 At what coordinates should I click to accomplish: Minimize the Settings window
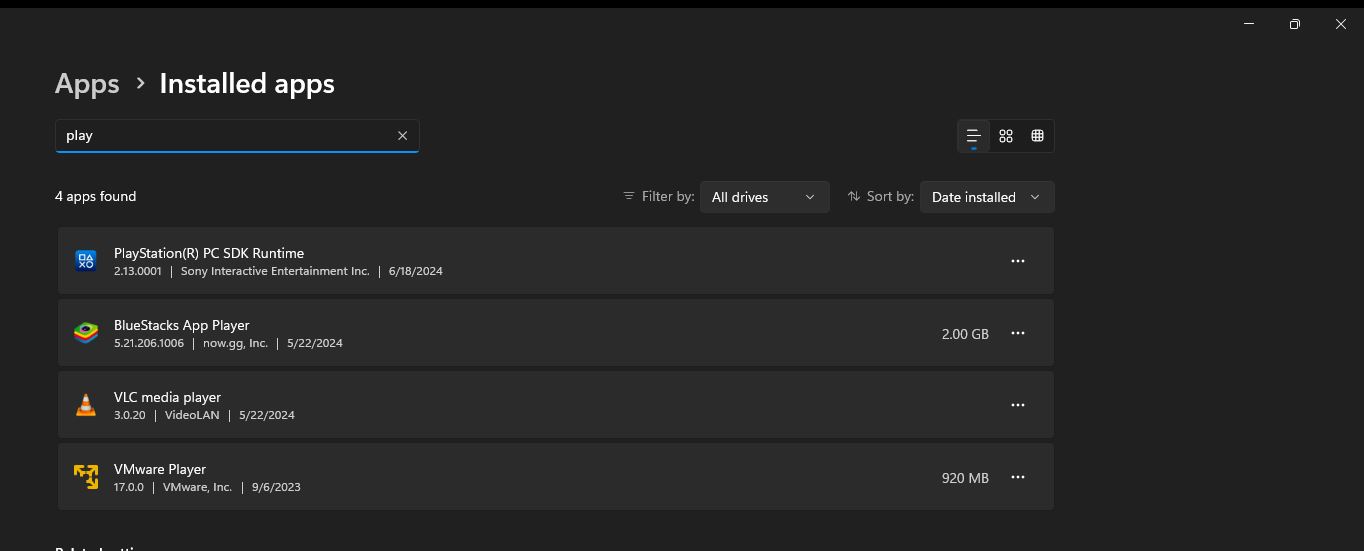pyautogui.click(x=1249, y=24)
